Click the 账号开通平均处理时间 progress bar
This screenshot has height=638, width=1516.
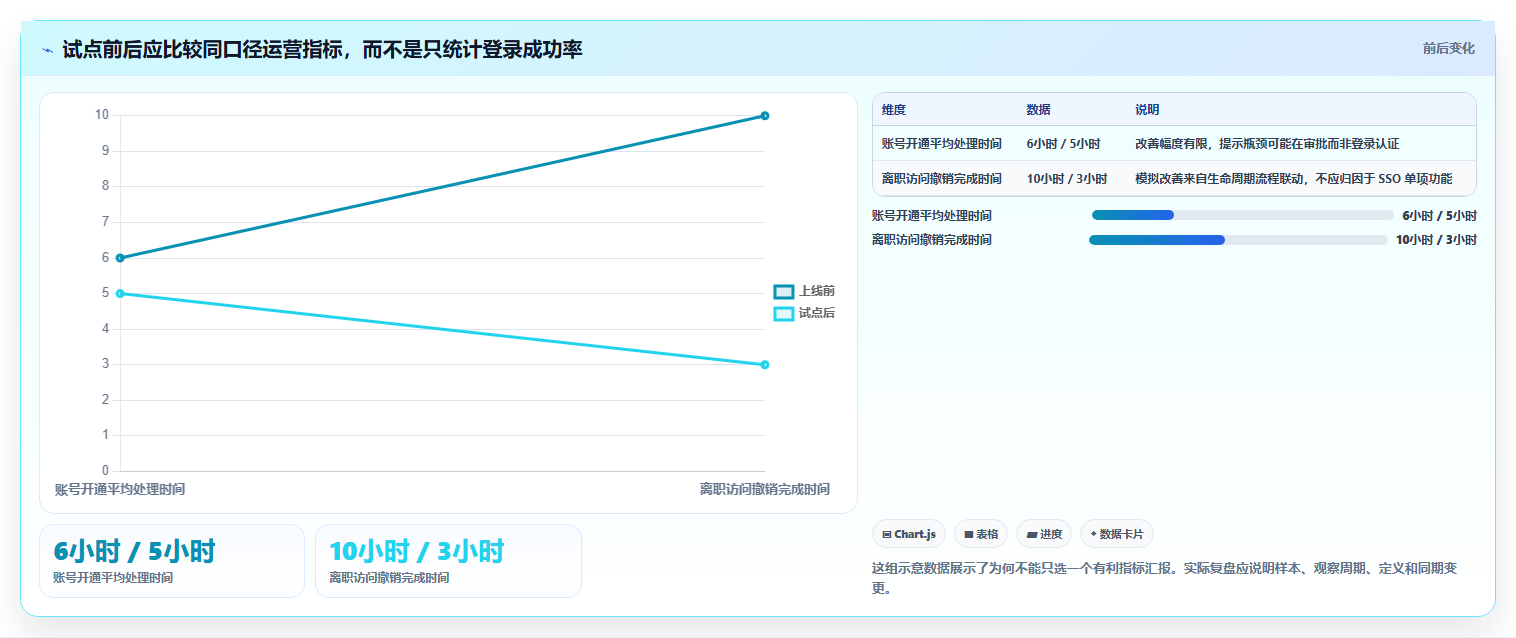(1242, 215)
